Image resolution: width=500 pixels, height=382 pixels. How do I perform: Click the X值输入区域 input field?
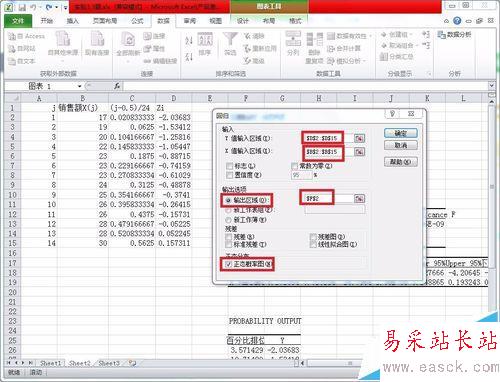coord(328,152)
